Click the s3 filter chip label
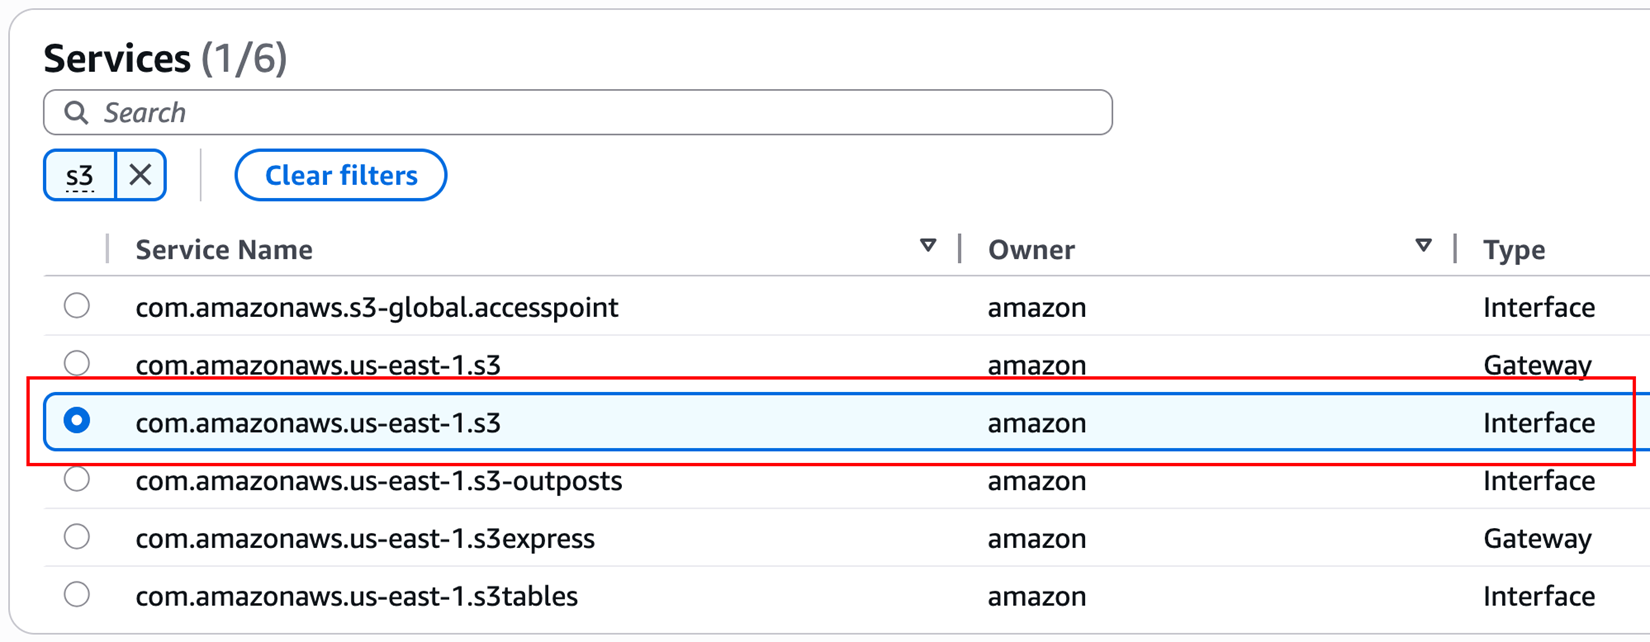Screen dimensions: 1650x642 coord(80,176)
